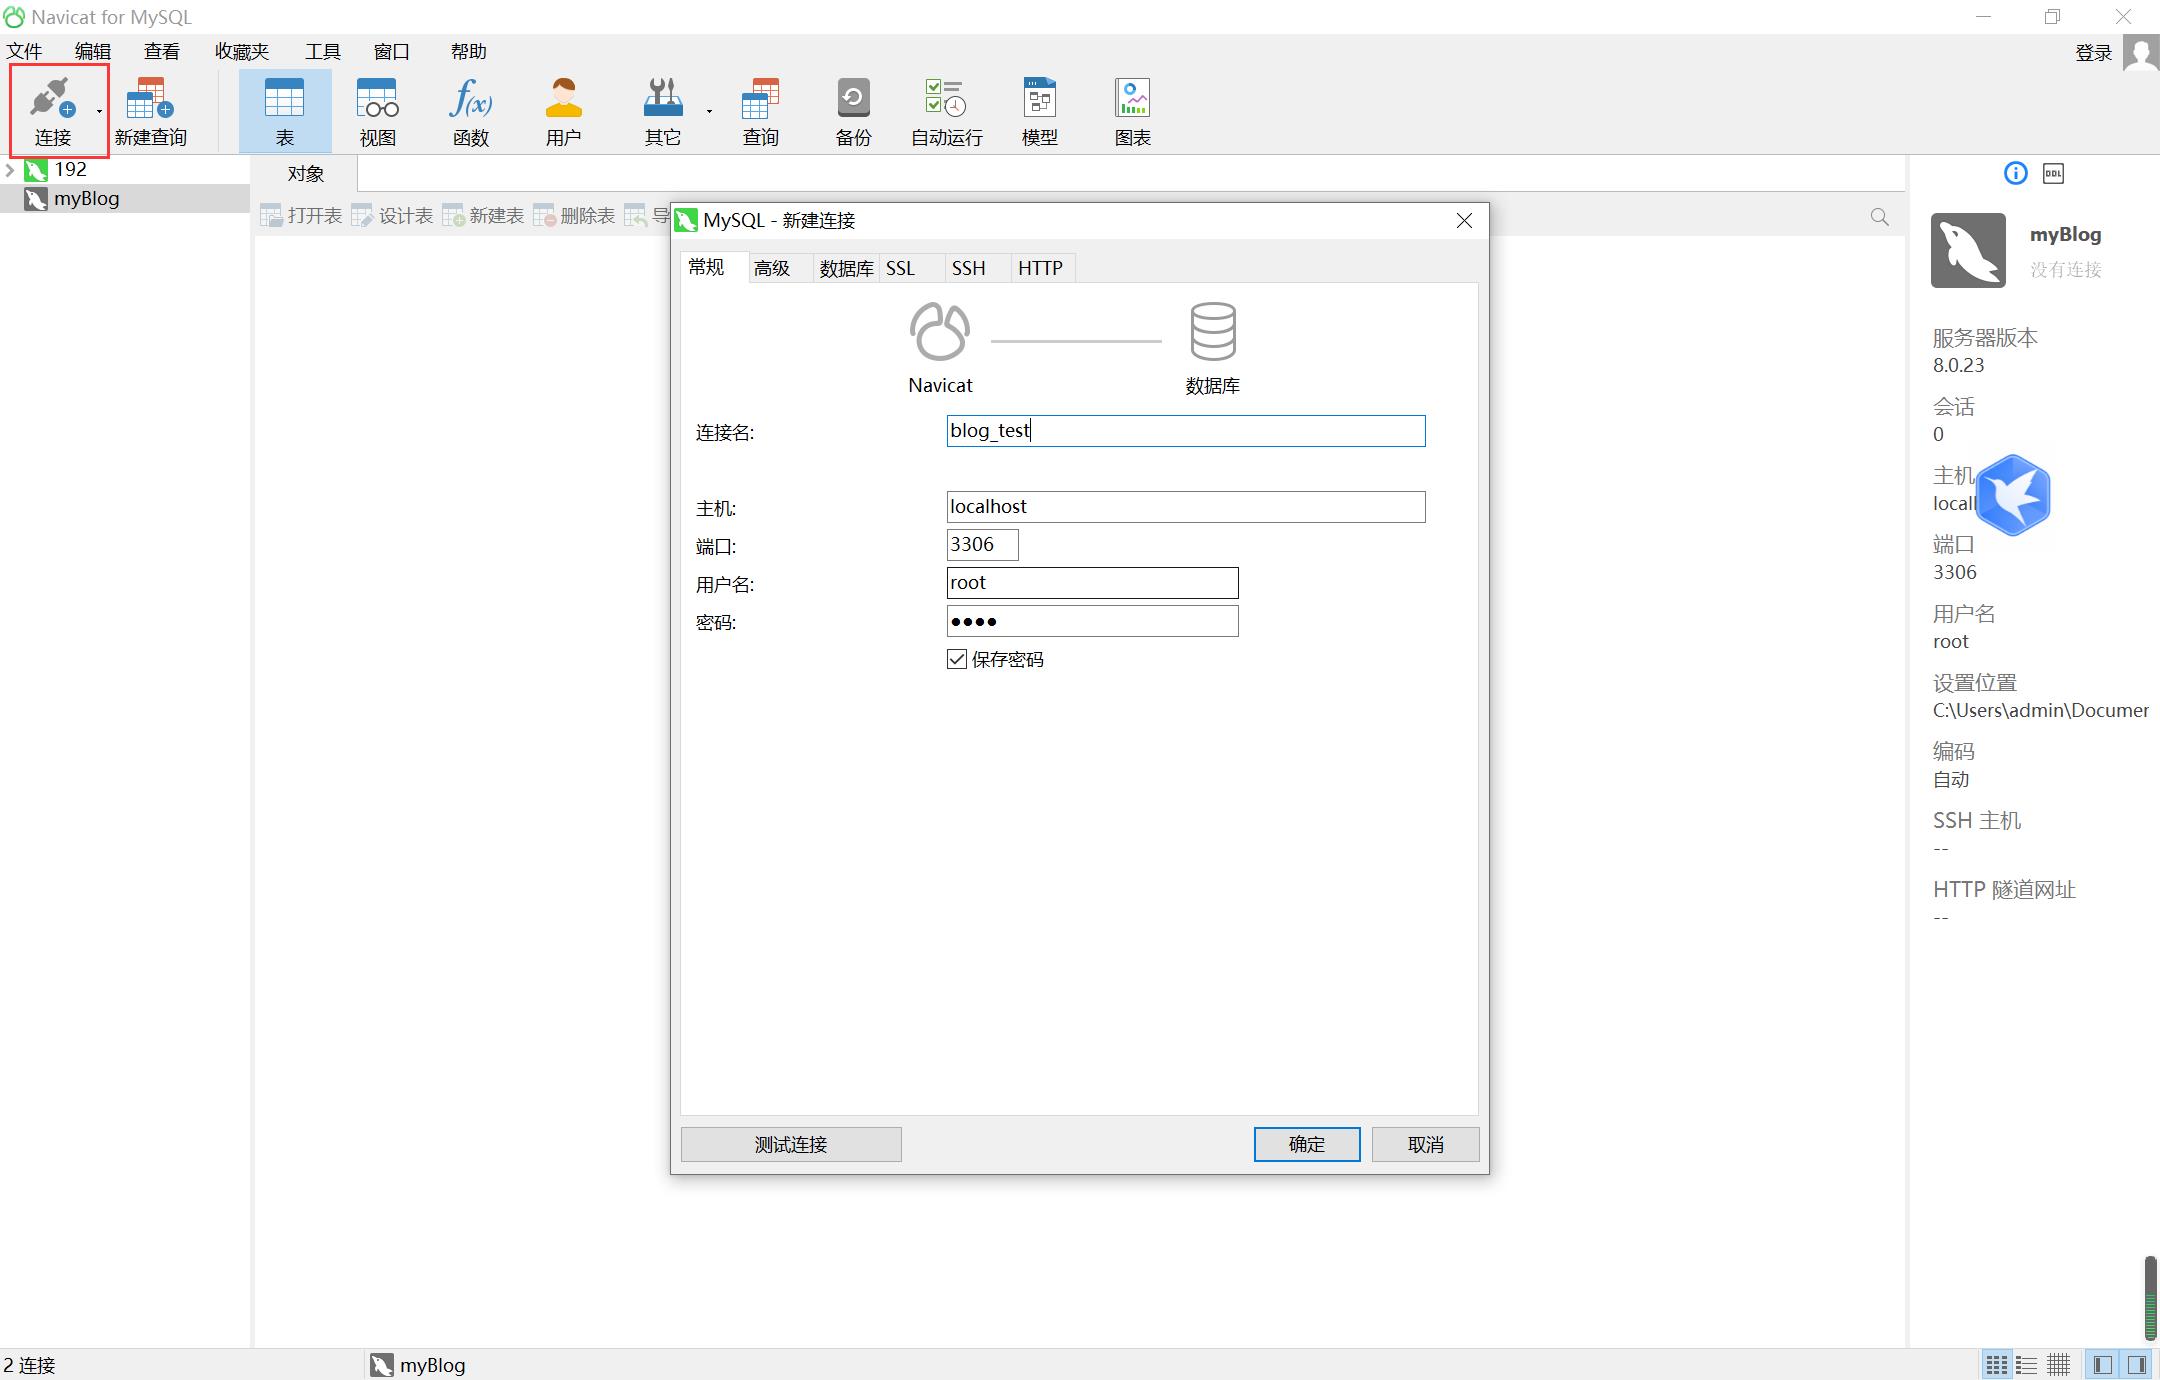
Task: Switch to icon view in status bar
Action: pos(1996,1364)
